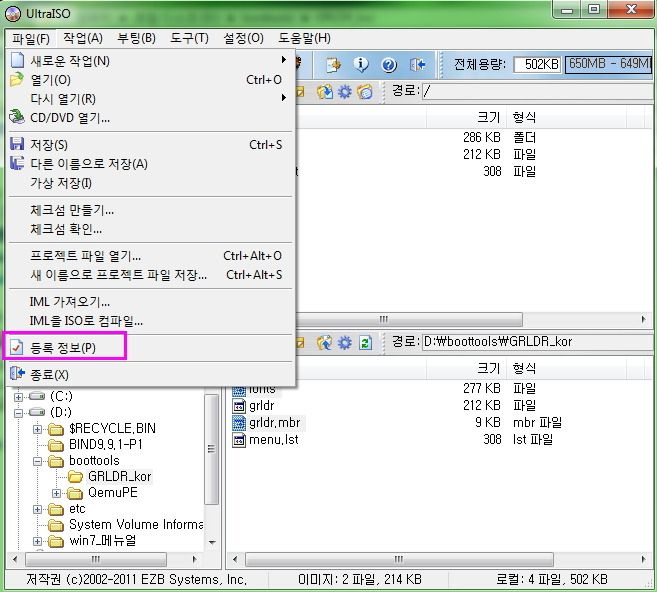Screen dimensions: 657x592
Task: Choose 프로젝트 파일 열기... entry
Action: pyautogui.click(x=151, y=256)
